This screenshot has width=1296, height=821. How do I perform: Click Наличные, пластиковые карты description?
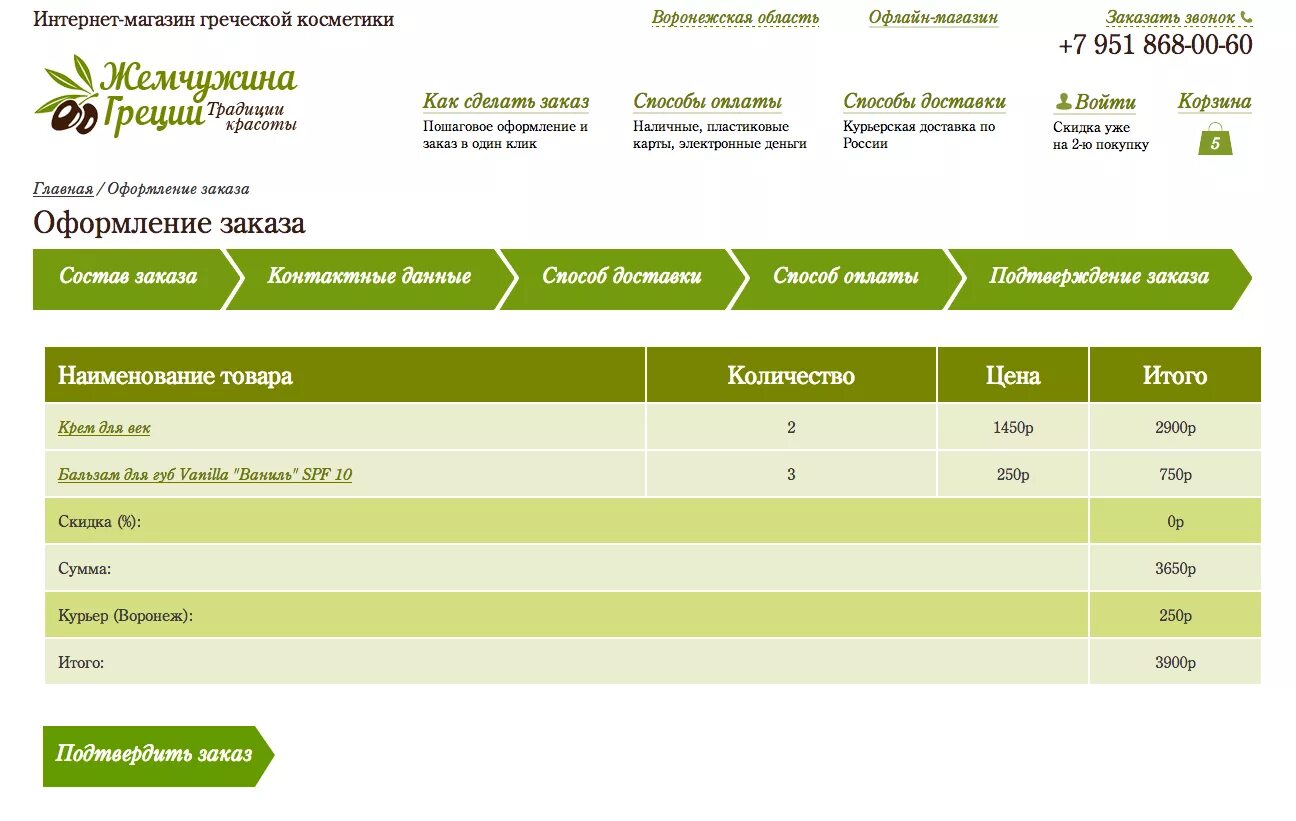720,135
